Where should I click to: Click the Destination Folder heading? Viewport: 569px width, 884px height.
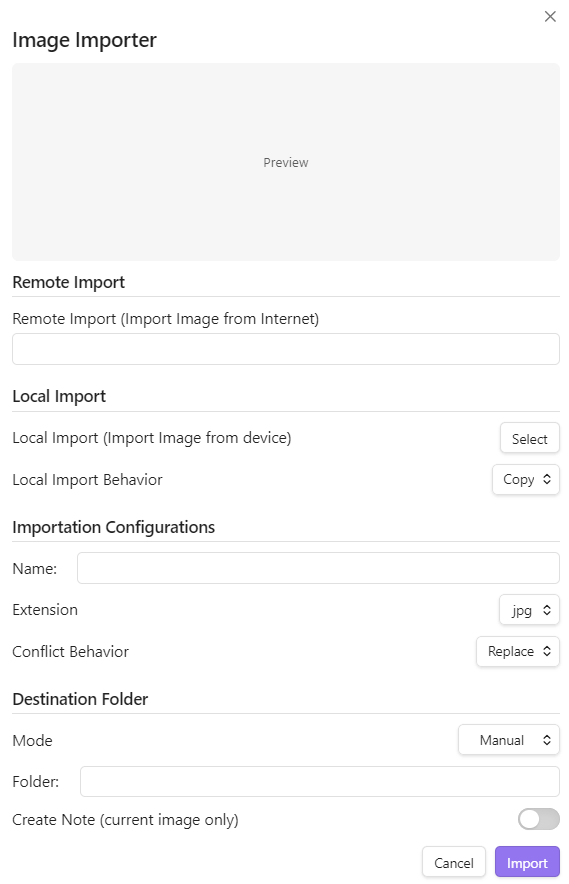(x=80, y=699)
